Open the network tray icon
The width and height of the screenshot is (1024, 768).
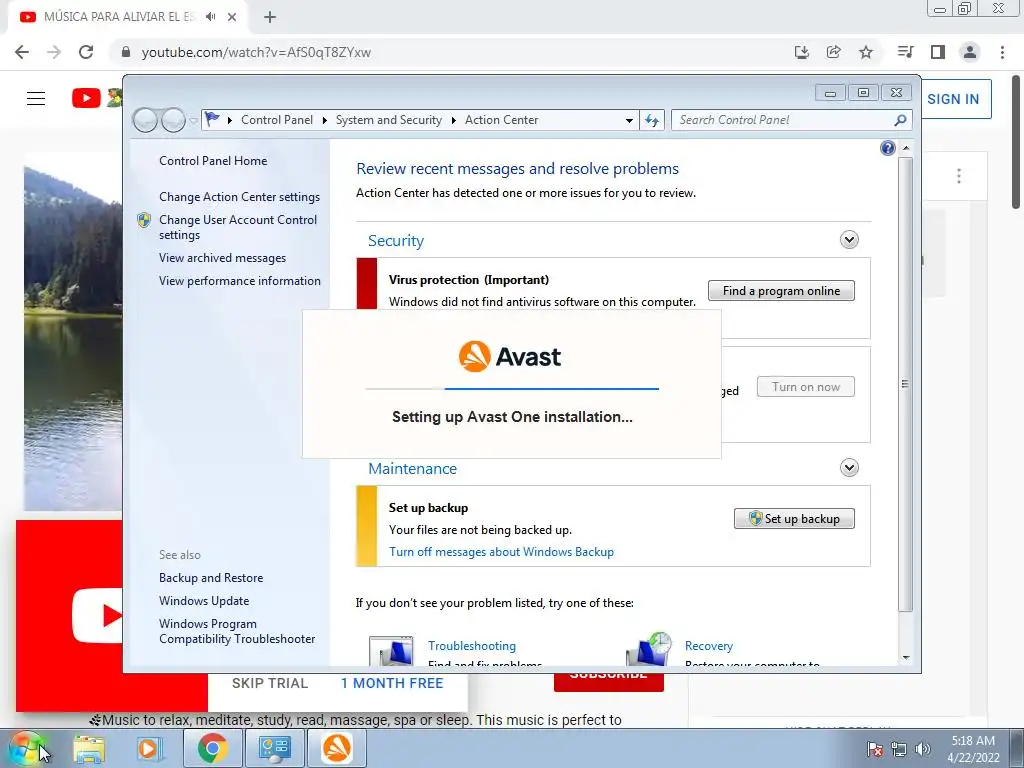(899, 749)
